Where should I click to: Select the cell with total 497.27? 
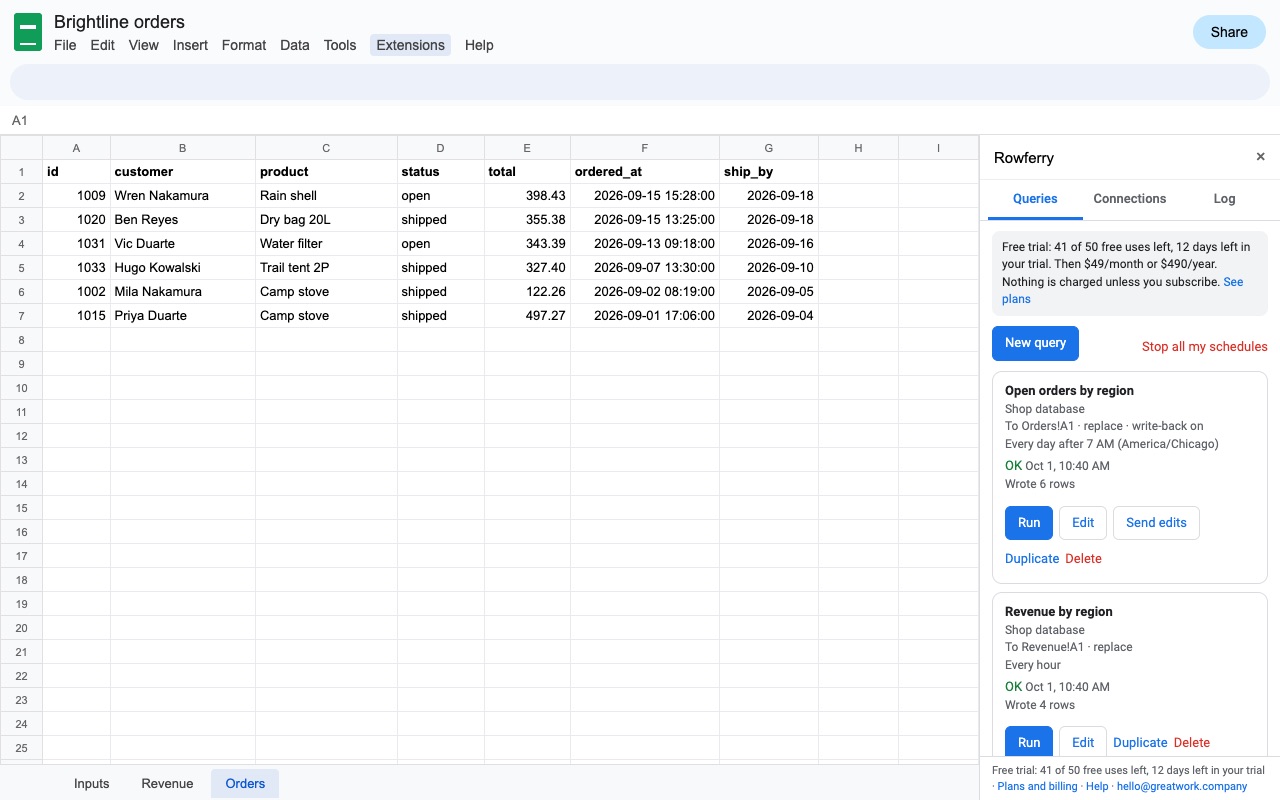point(527,316)
